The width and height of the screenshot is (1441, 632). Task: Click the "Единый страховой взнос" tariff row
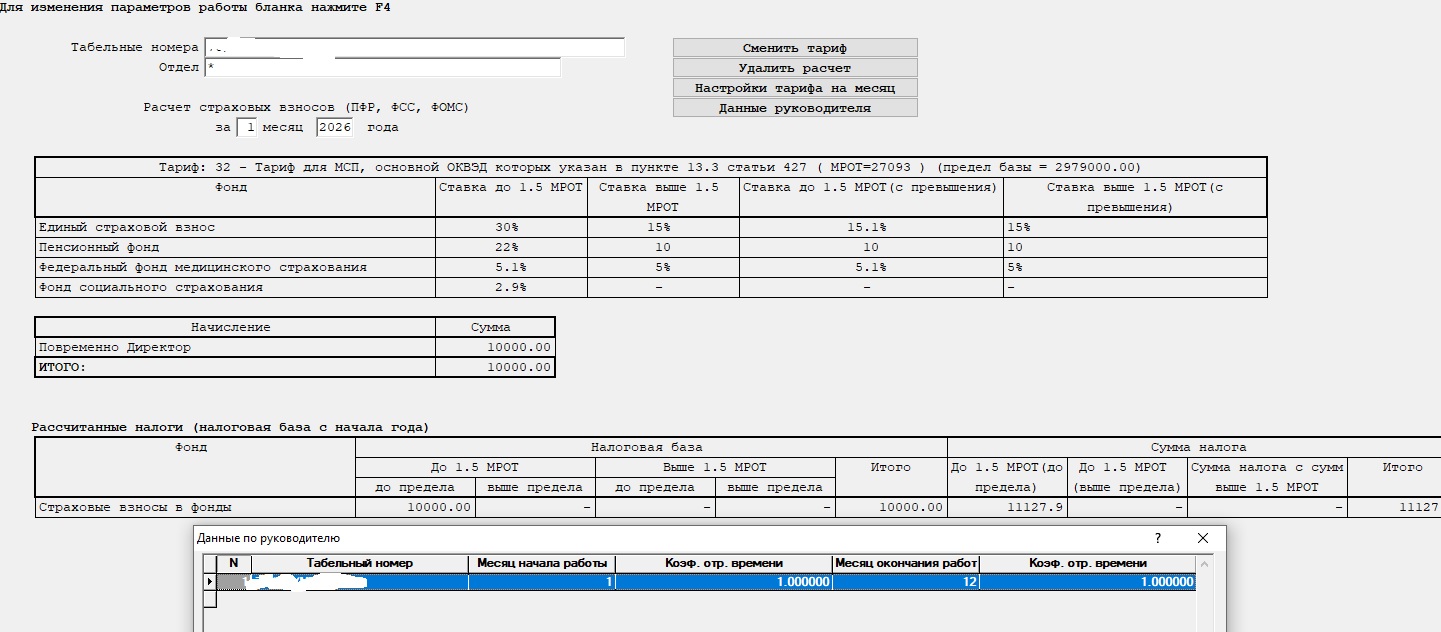pos(235,227)
